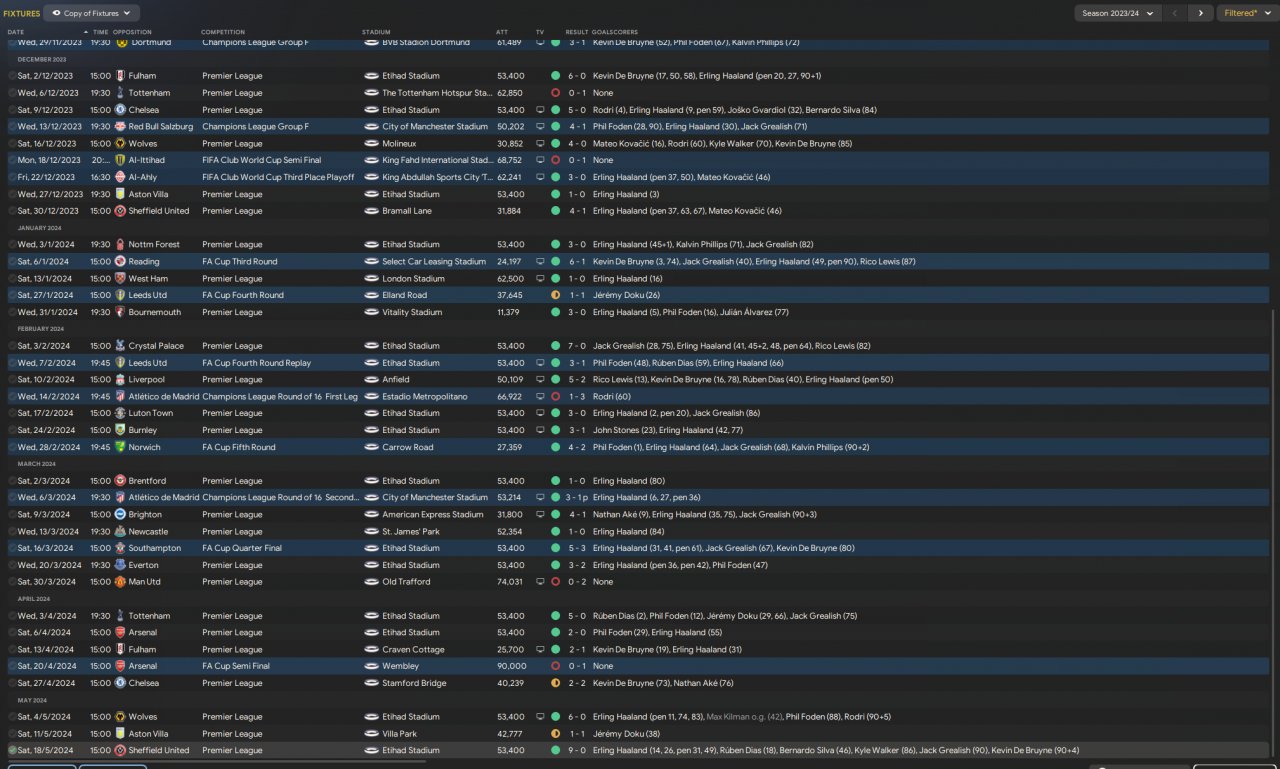Image resolution: width=1280 pixels, height=769 pixels.
Task: Sort fixtures by the Stadium column header
Action: pos(376,32)
